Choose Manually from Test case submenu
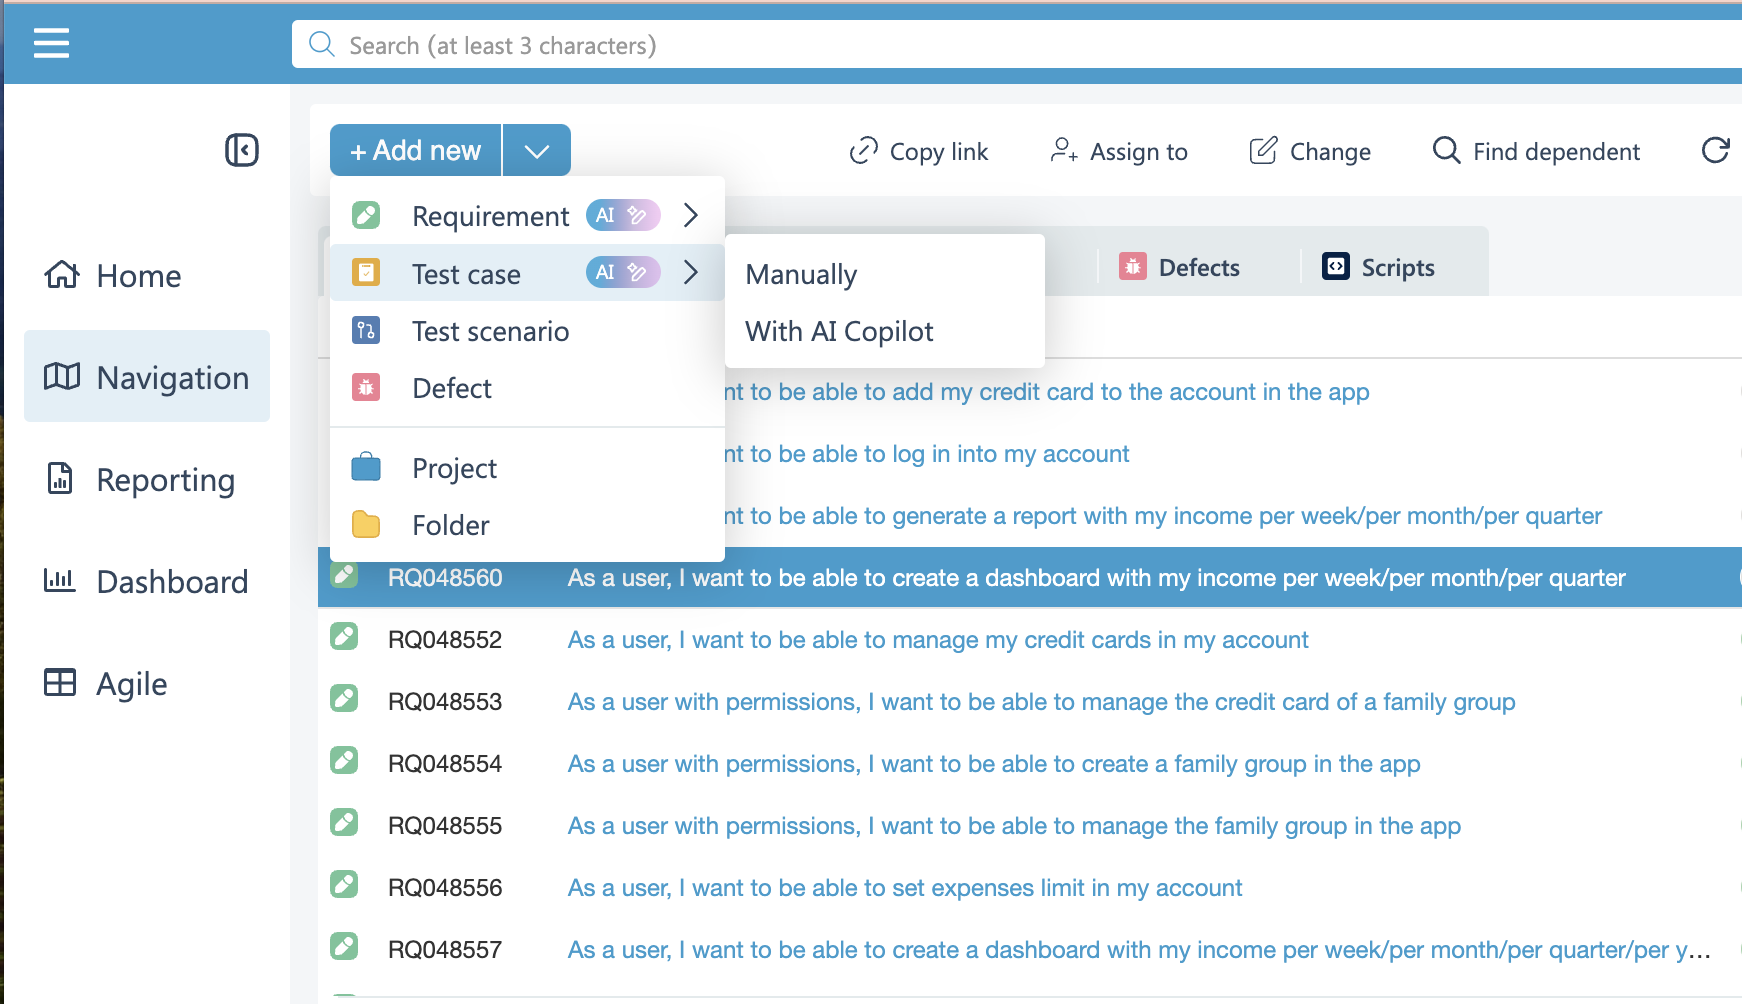 [801, 274]
